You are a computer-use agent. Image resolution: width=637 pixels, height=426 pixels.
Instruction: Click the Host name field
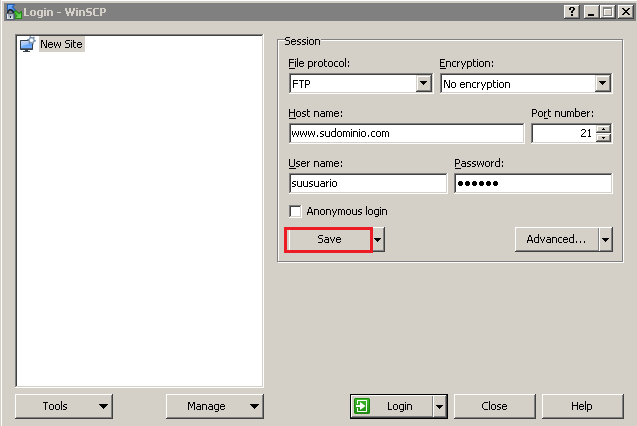tap(407, 133)
